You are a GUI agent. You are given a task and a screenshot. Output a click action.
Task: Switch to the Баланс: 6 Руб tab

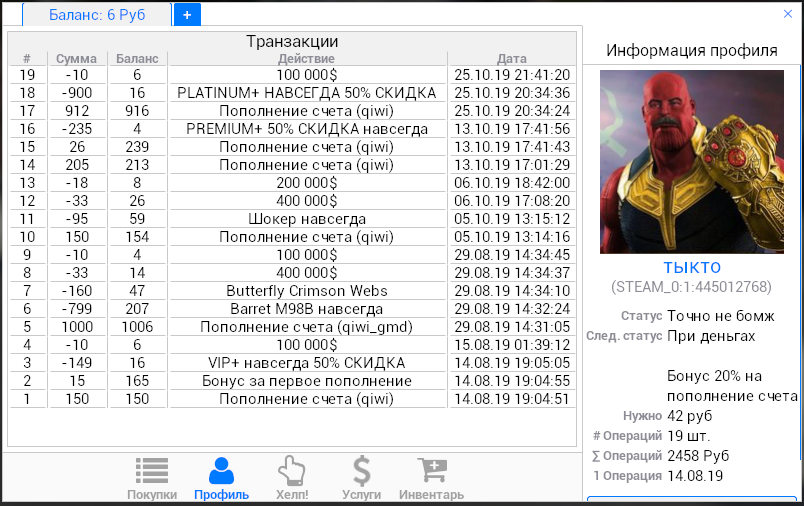click(96, 14)
